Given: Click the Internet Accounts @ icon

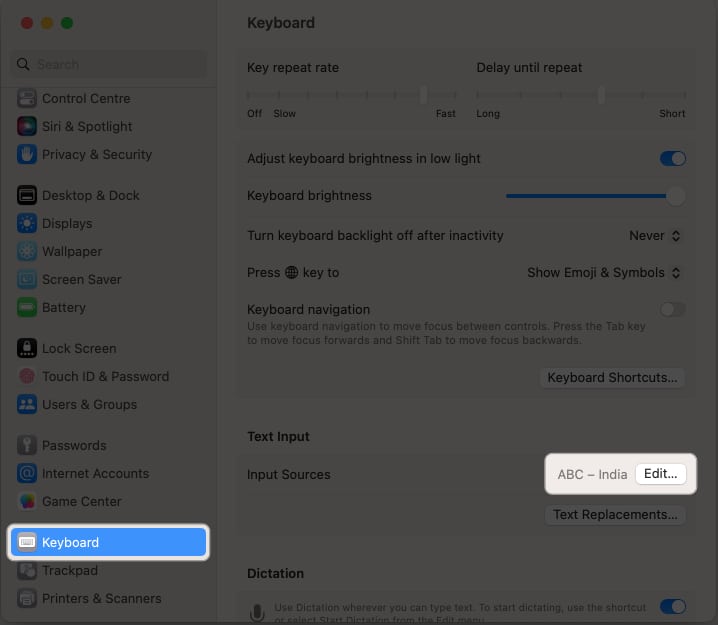Looking at the screenshot, I should click(27, 473).
